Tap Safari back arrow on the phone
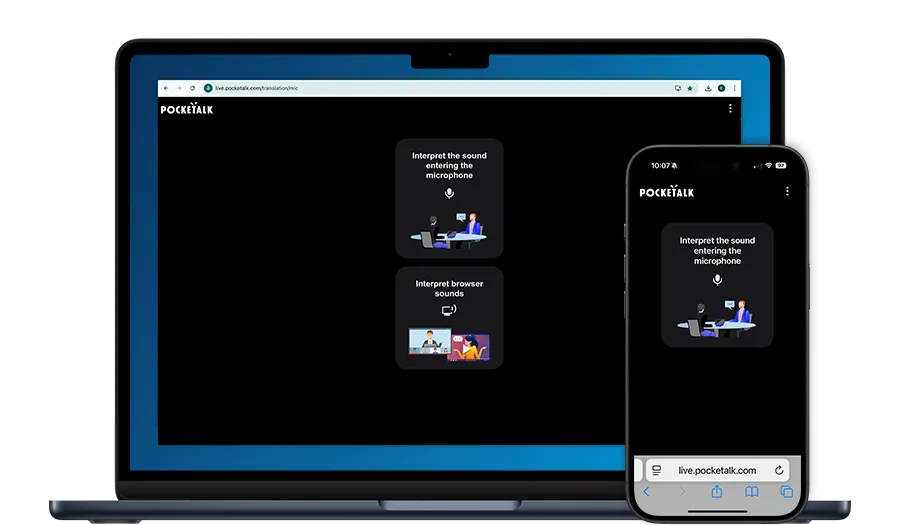The height and width of the screenshot is (525, 900). pyautogui.click(x=647, y=492)
